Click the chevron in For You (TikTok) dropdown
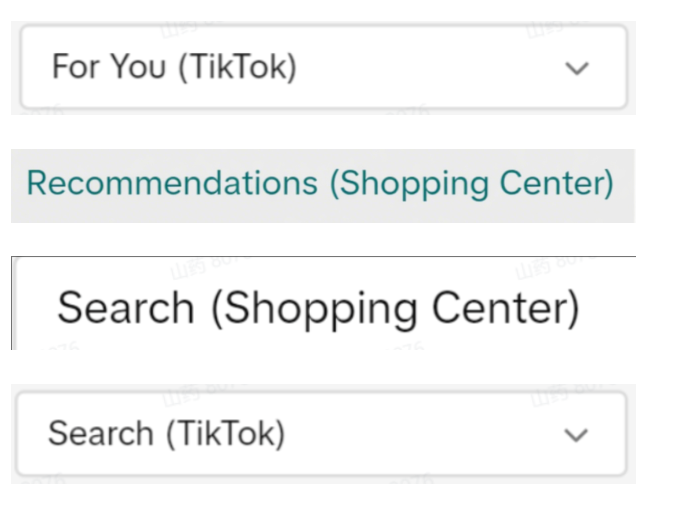The width and height of the screenshot is (684, 515). [x=577, y=69]
